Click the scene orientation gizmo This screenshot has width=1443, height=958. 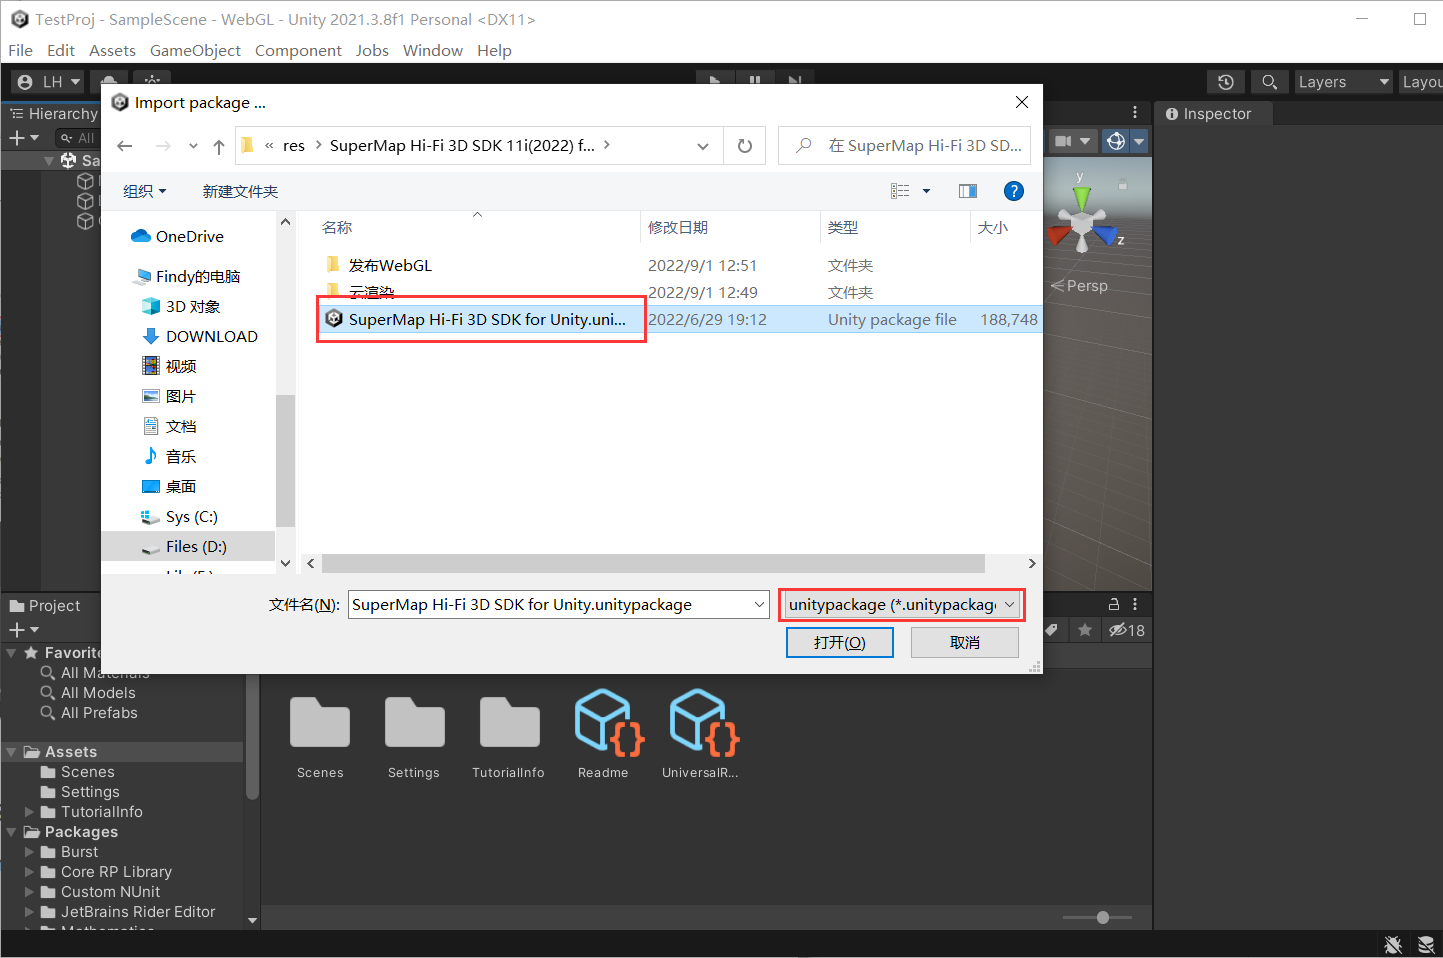tap(1084, 221)
